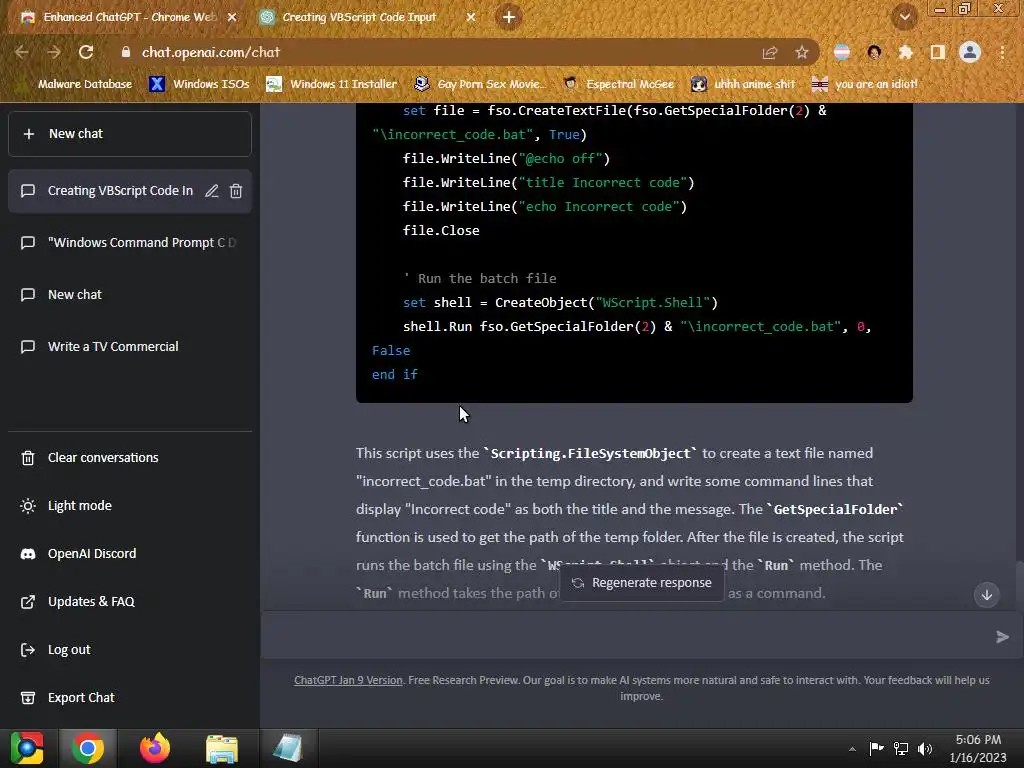Open the Write a TV Commercial conversation
This screenshot has width=1024, height=768.
[129, 347]
